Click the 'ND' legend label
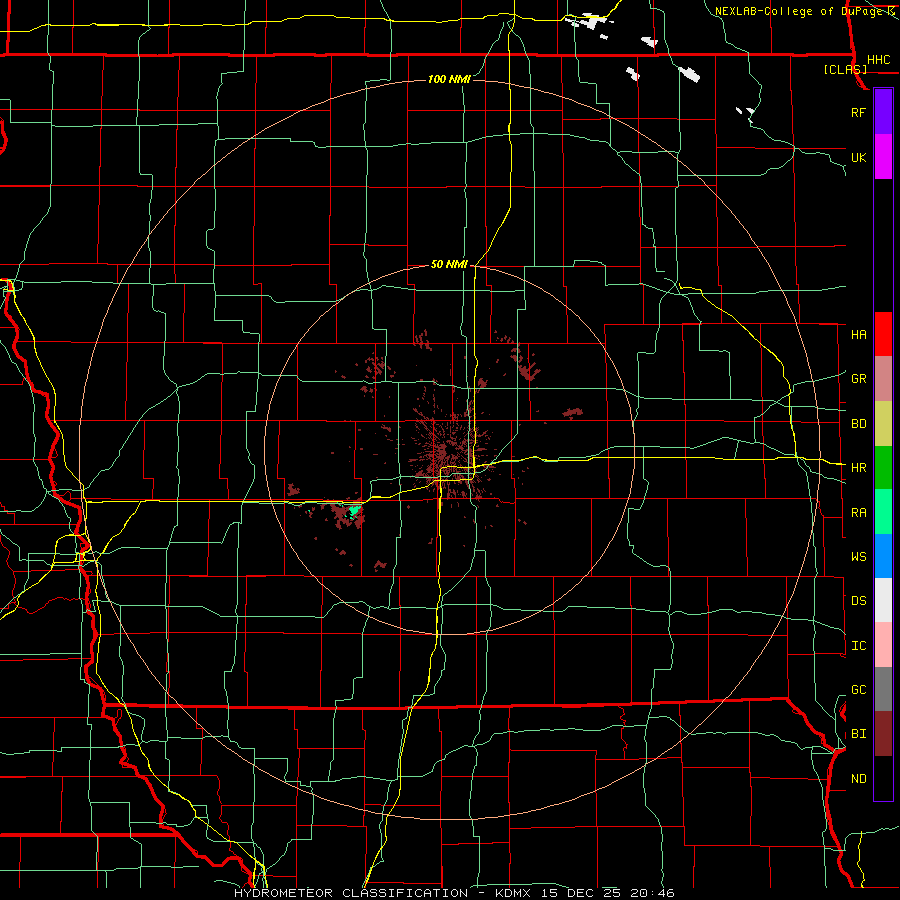900x900 pixels. pos(858,778)
